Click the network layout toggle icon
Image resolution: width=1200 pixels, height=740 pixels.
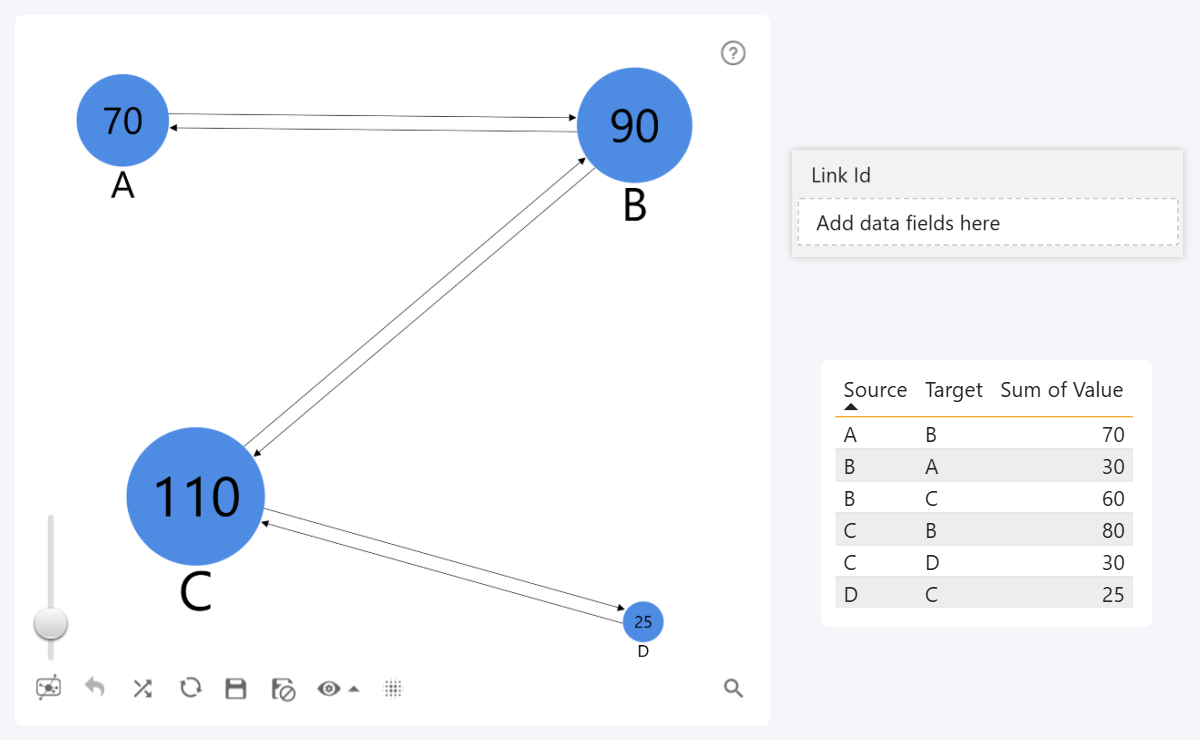click(48, 688)
